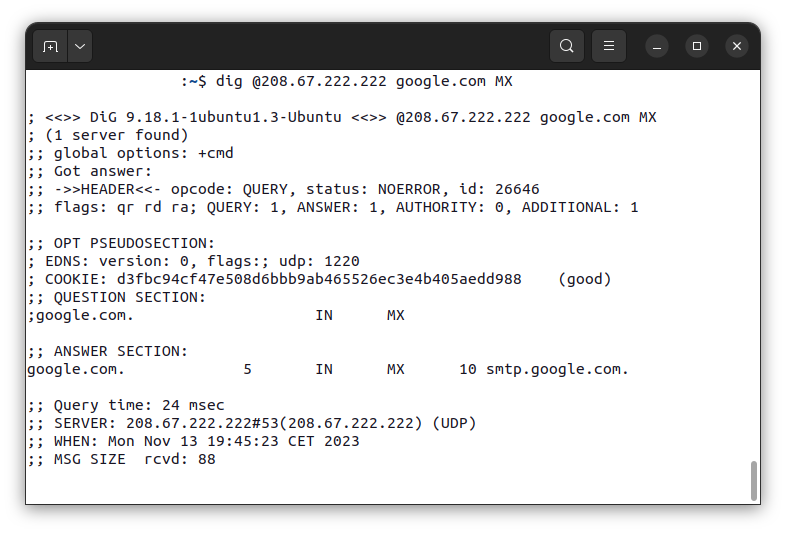The image size is (786, 533).
Task: Click the MSG SIZE rcvd: 88 line
Action: pyautogui.click(x=122, y=459)
